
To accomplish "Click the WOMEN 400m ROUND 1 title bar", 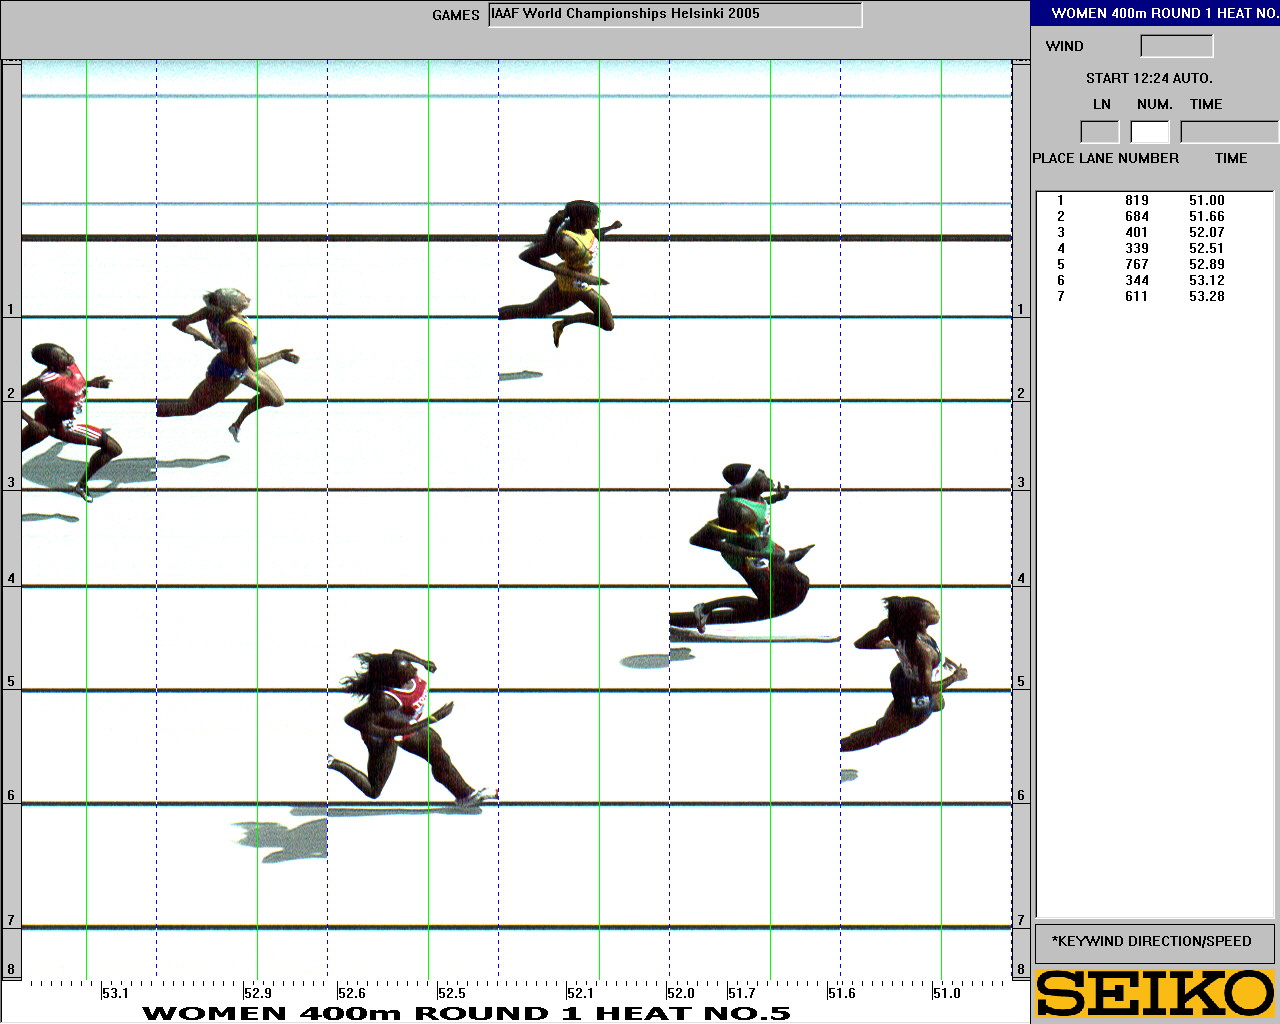I will (x=1155, y=13).
